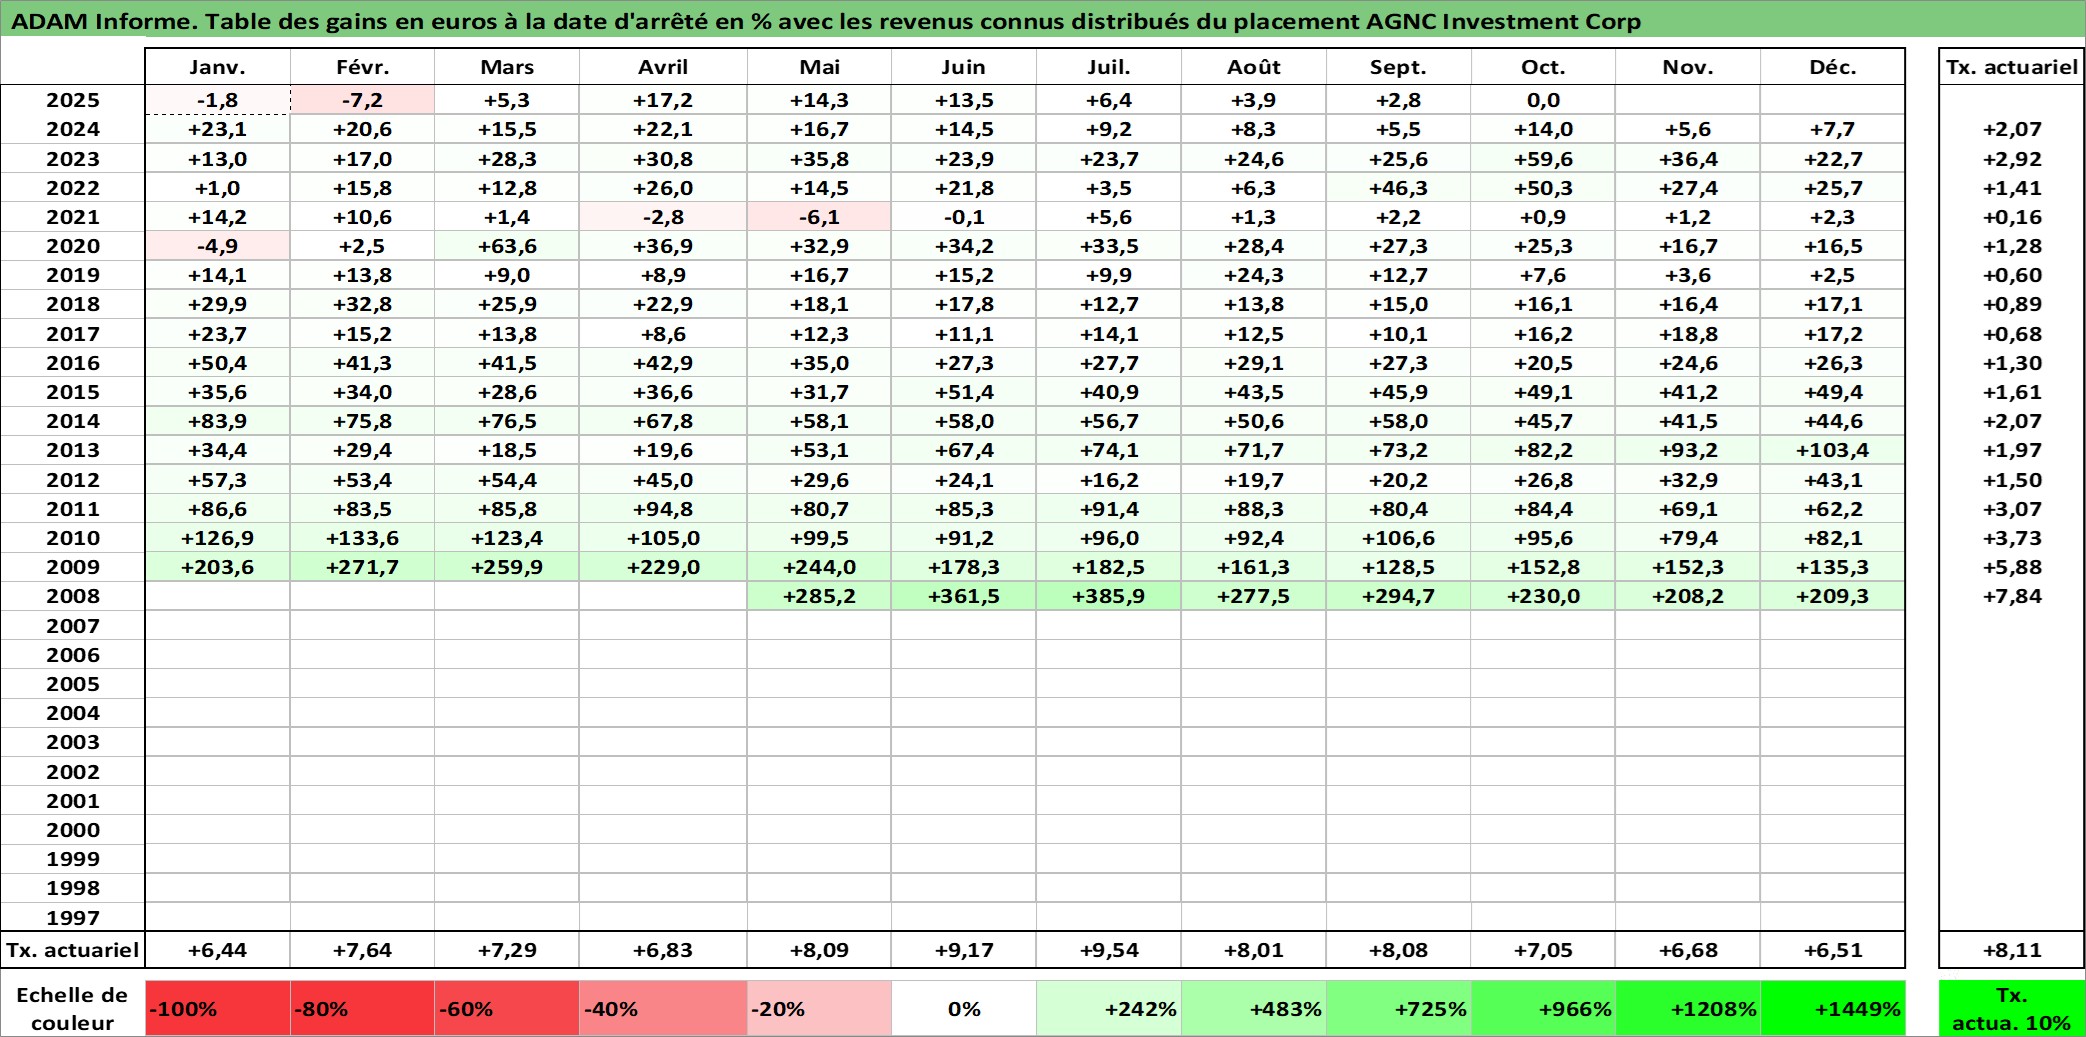Select the +63,6 cell in 2020 row
The width and height of the screenshot is (2086, 1037).
507,246
